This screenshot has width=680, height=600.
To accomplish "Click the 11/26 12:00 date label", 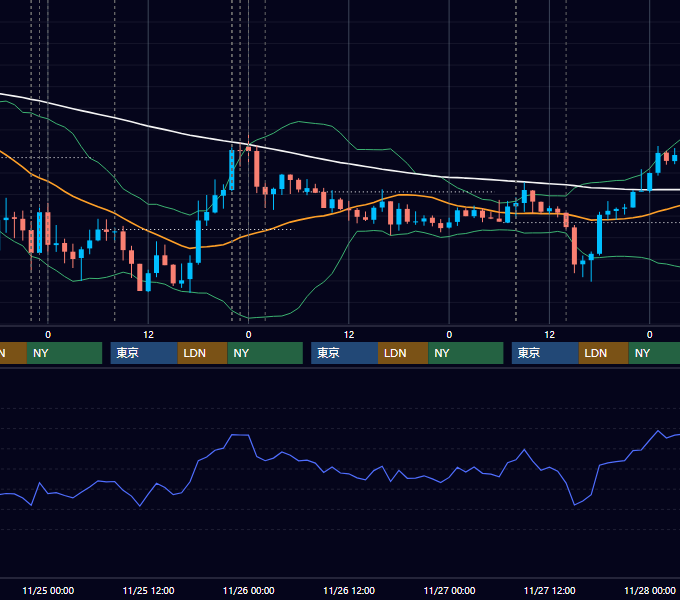I will coord(349,590).
